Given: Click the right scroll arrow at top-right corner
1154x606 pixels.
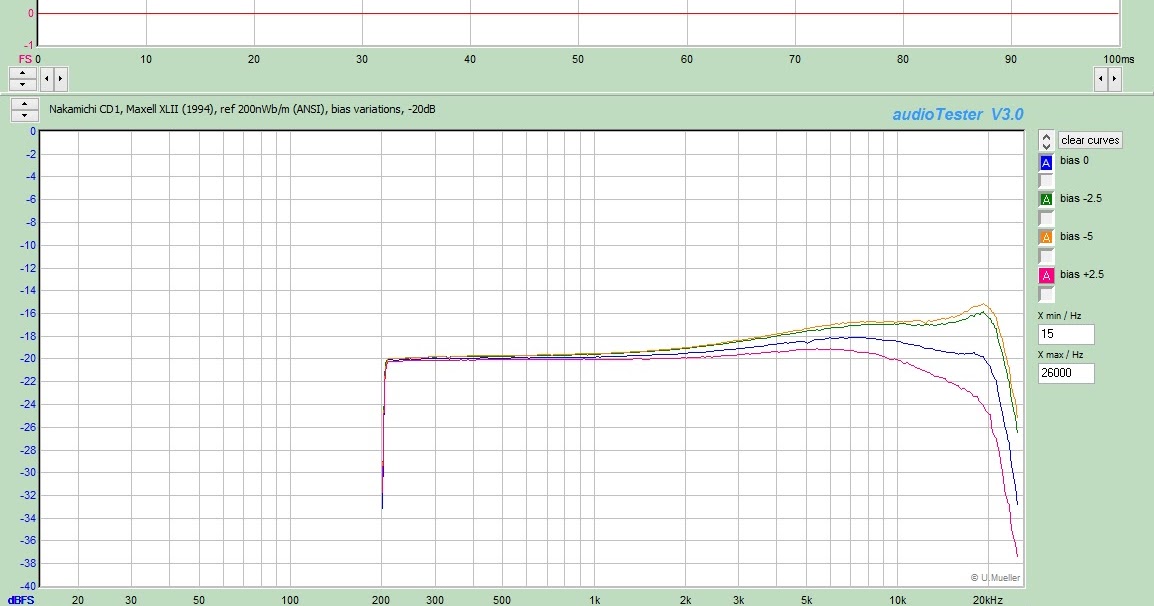Looking at the screenshot, I should [x=1116, y=77].
